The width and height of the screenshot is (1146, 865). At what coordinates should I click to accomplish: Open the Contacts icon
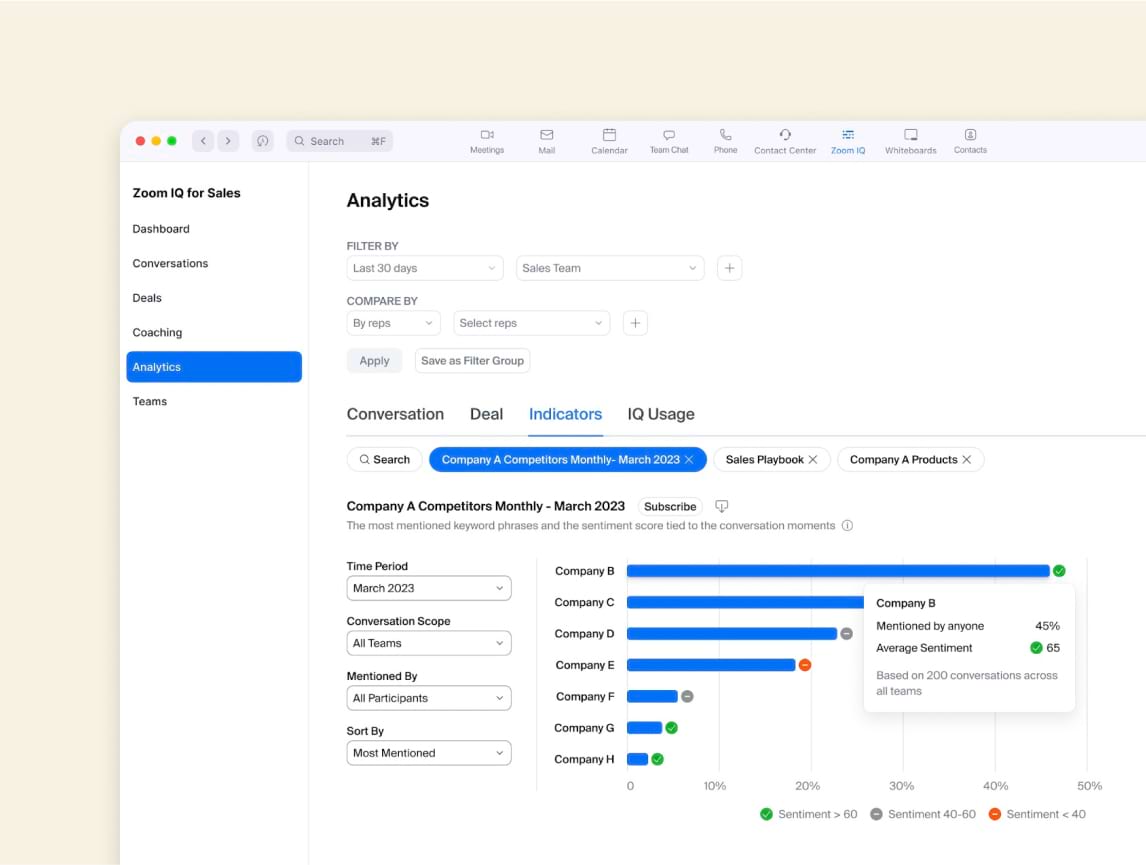click(x=969, y=140)
